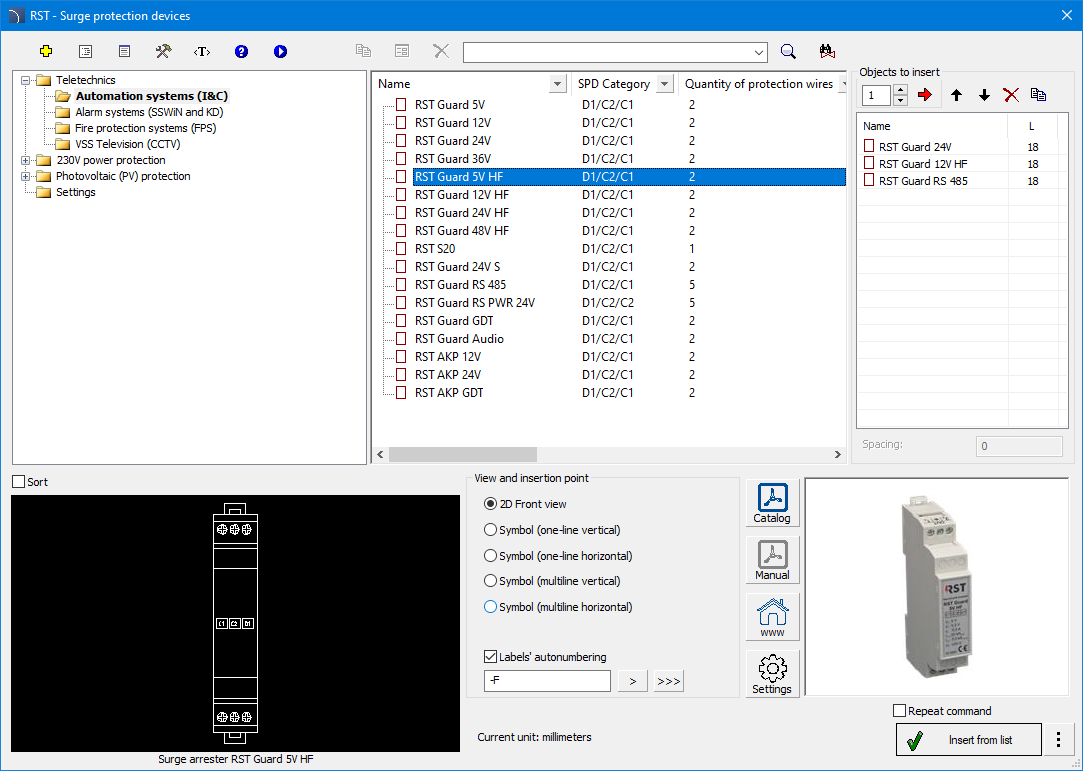Open the WWW home page button
The image size is (1083, 771).
[x=772, y=617]
